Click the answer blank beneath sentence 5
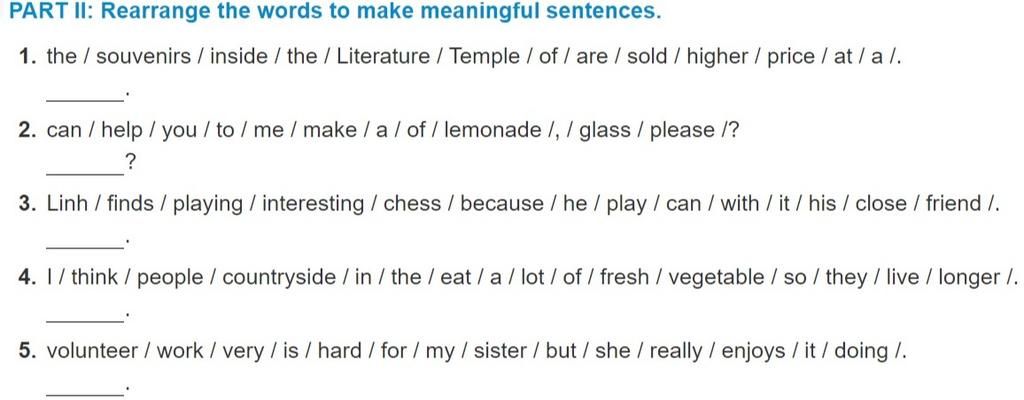1024x400 pixels. pos(84,390)
